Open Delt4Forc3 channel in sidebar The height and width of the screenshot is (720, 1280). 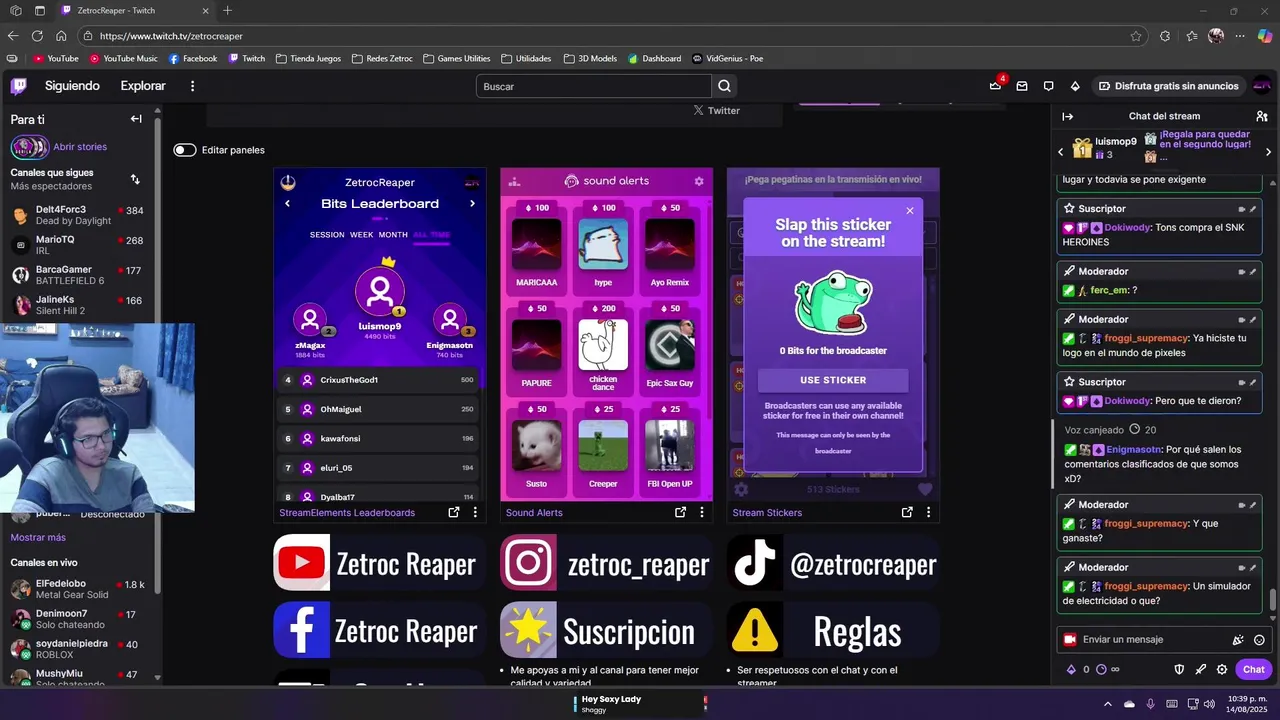tap(78, 215)
